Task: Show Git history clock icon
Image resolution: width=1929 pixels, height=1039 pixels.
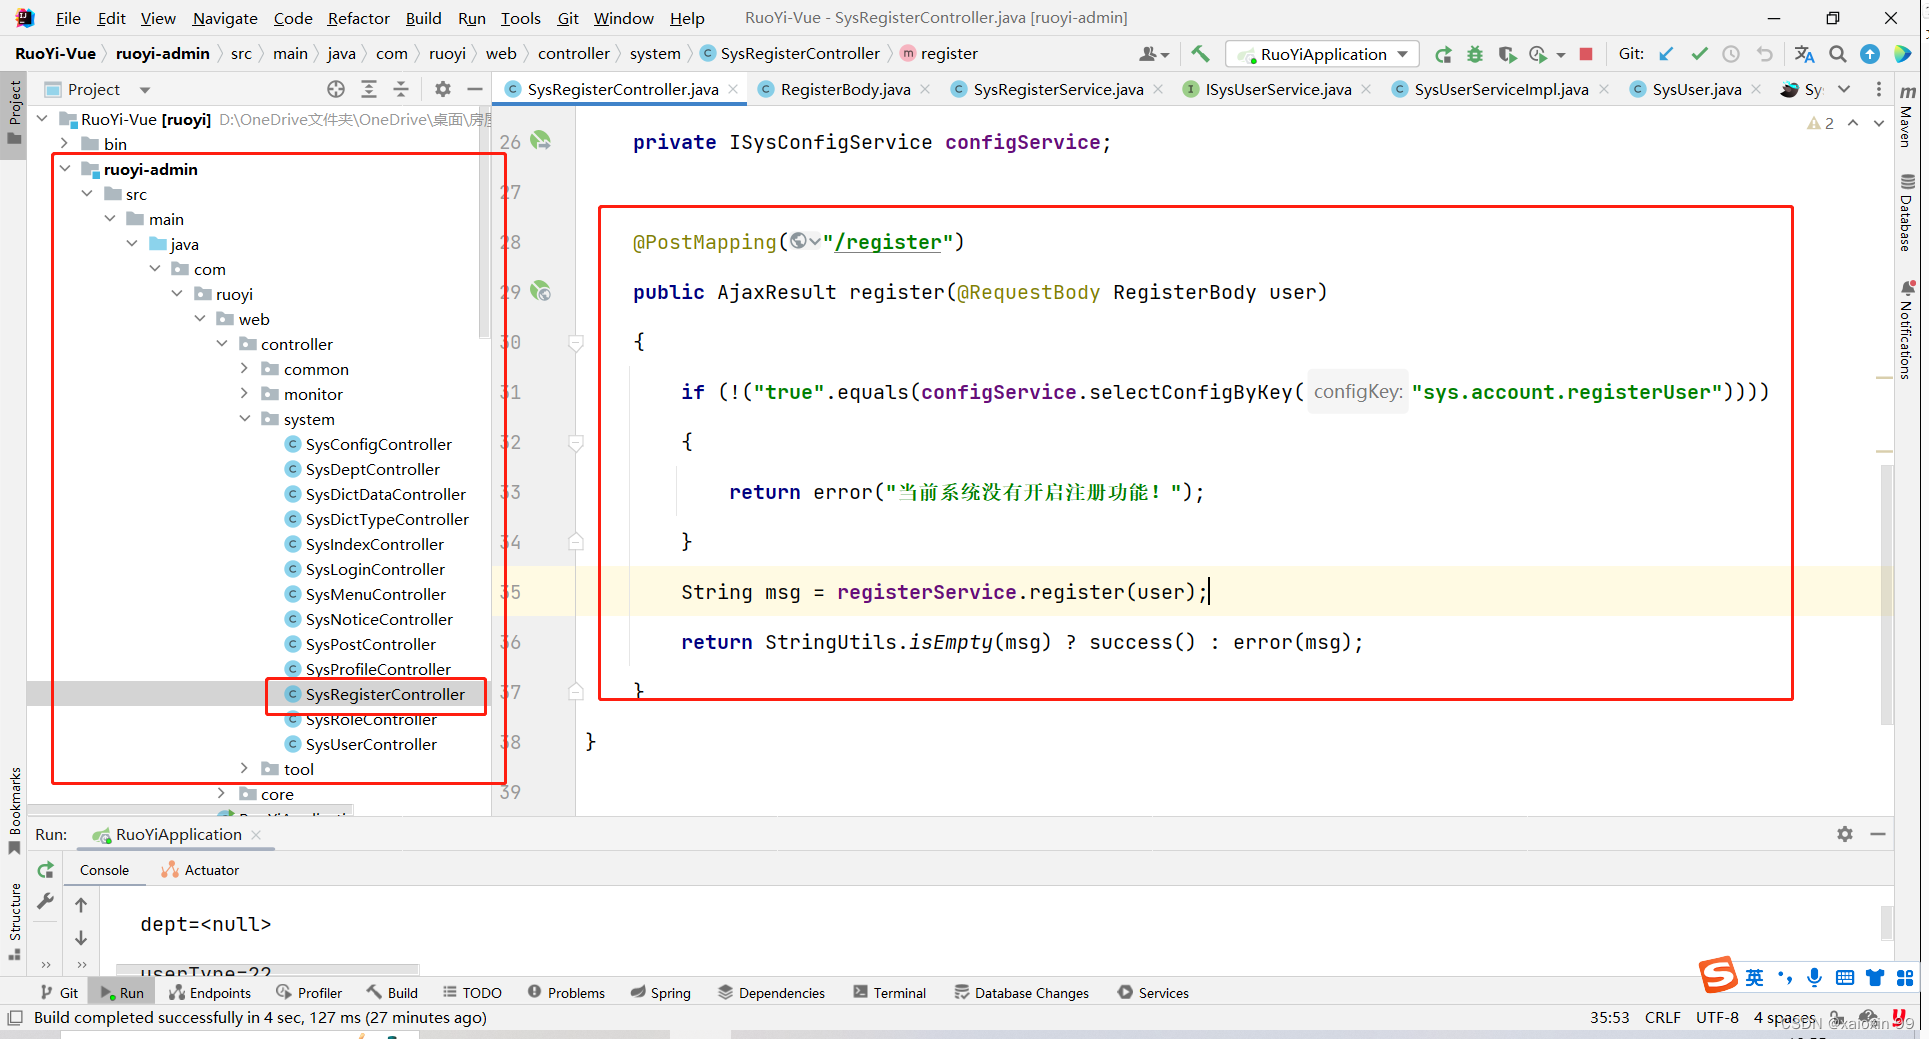Action: (x=1731, y=54)
